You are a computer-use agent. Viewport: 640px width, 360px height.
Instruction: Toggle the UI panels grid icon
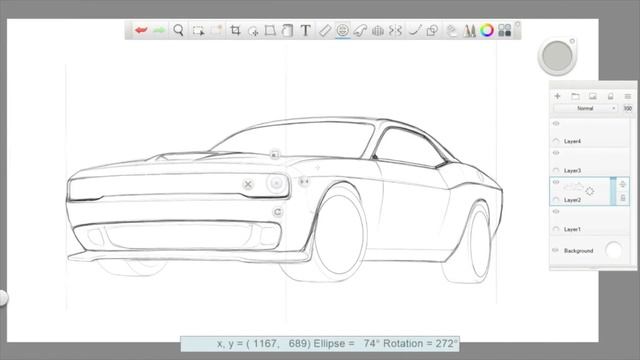pyautogui.click(x=504, y=30)
